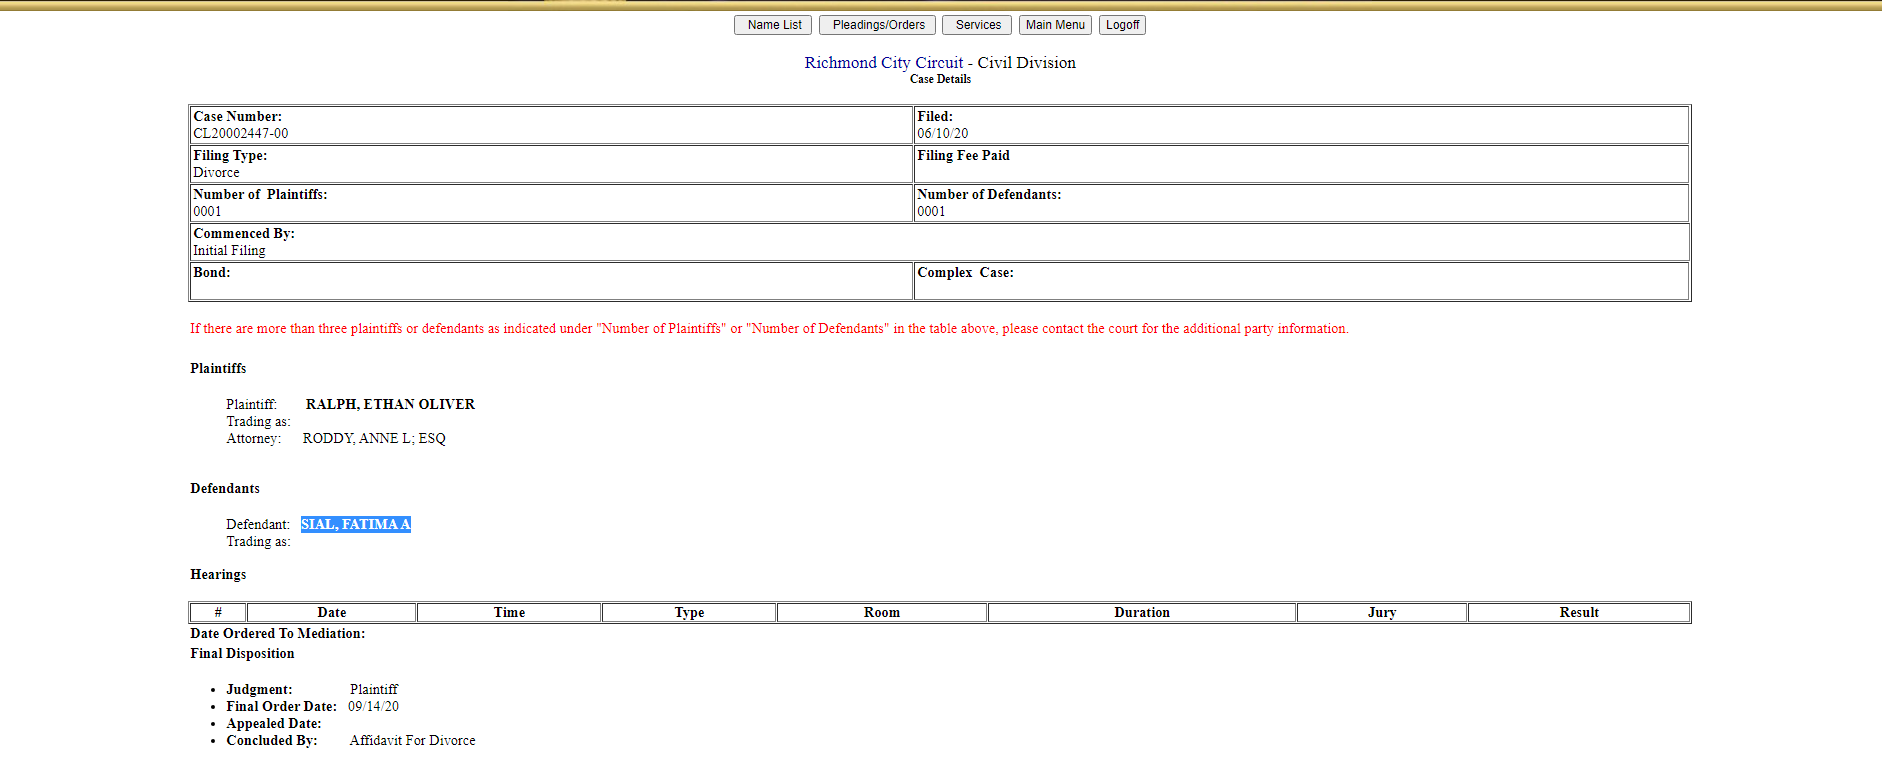The height and width of the screenshot is (762, 1882).
Task: Return to the Main Menu
Action: pyautogui.click(x=1055, y=25)
